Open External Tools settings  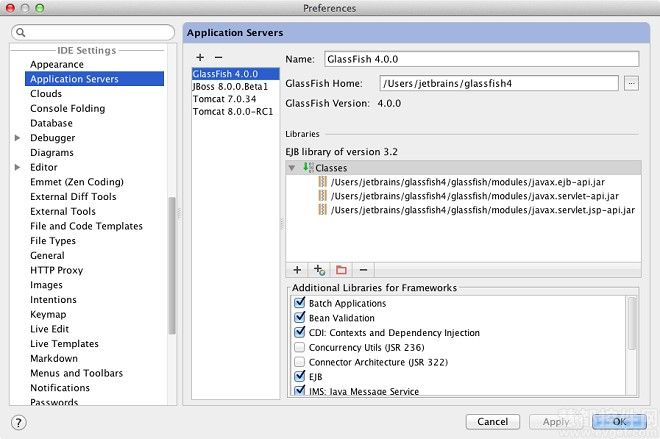[x=63, y=211]
